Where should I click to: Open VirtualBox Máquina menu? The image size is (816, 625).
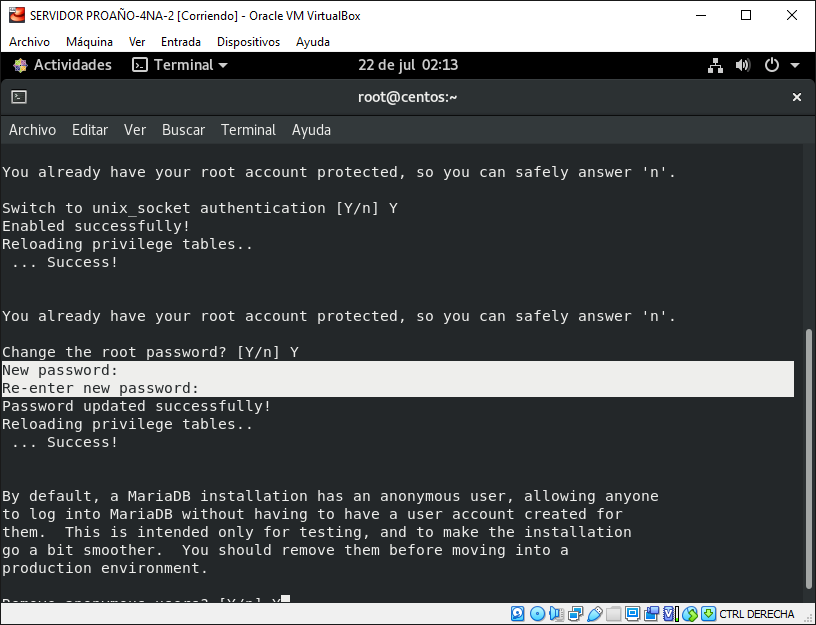point(89,42)
